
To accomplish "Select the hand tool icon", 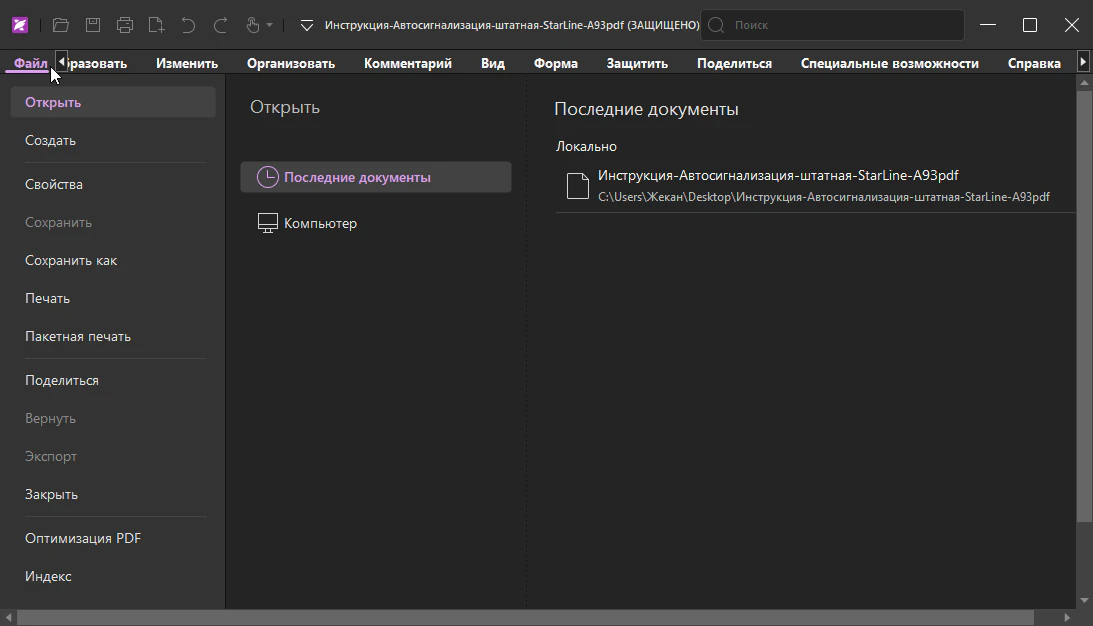I will coord(252,25).
